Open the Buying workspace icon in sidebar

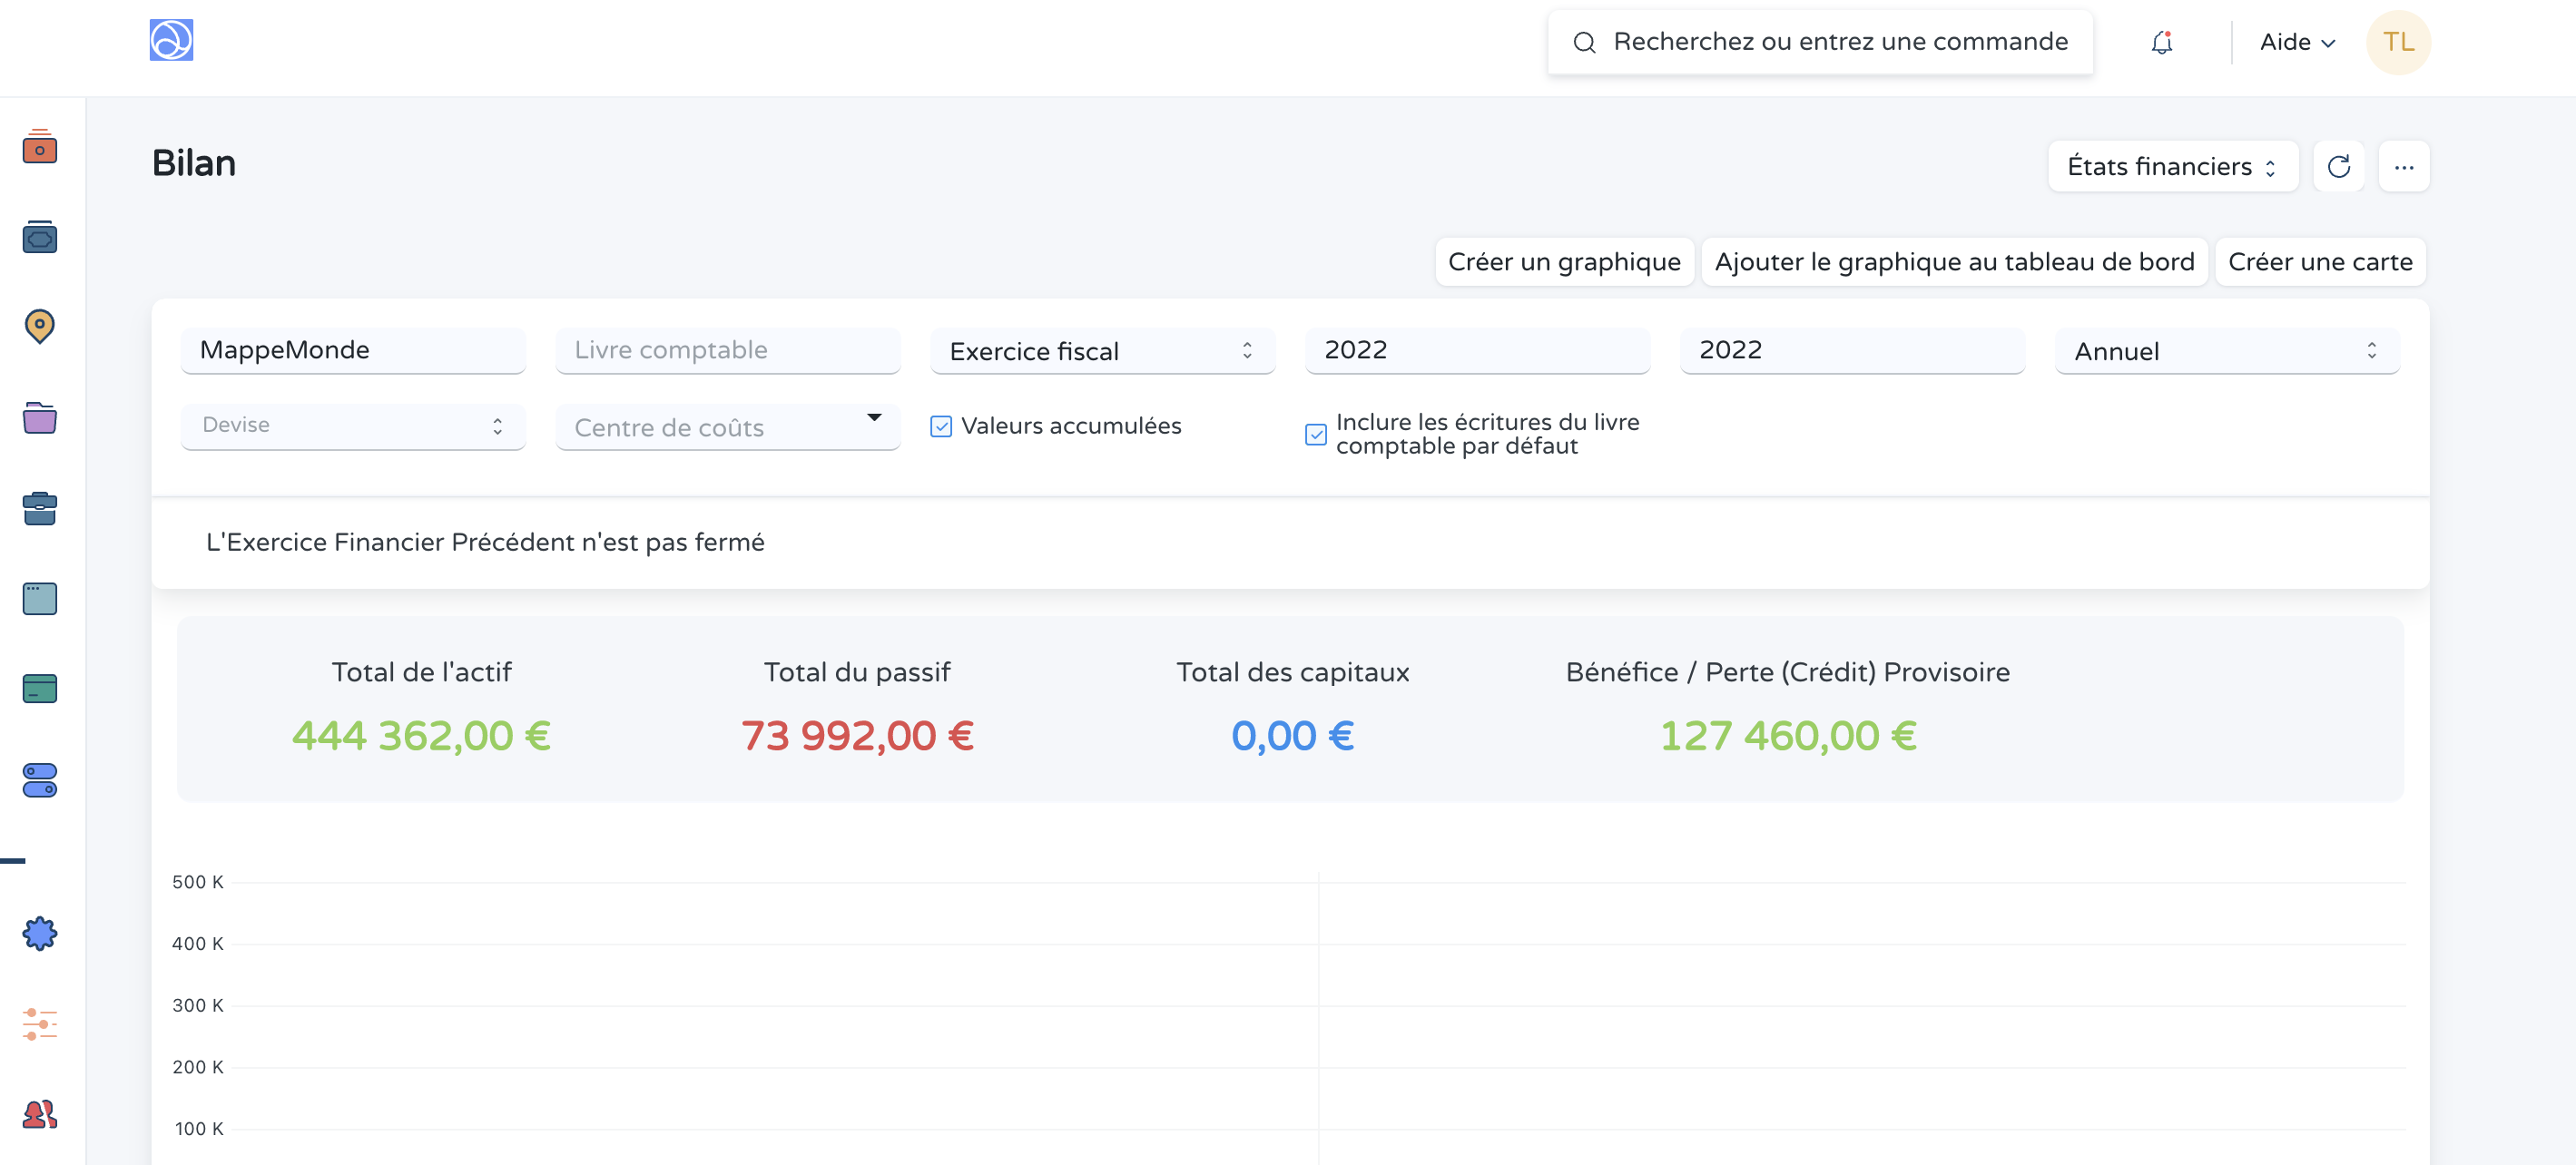[38, 237]
